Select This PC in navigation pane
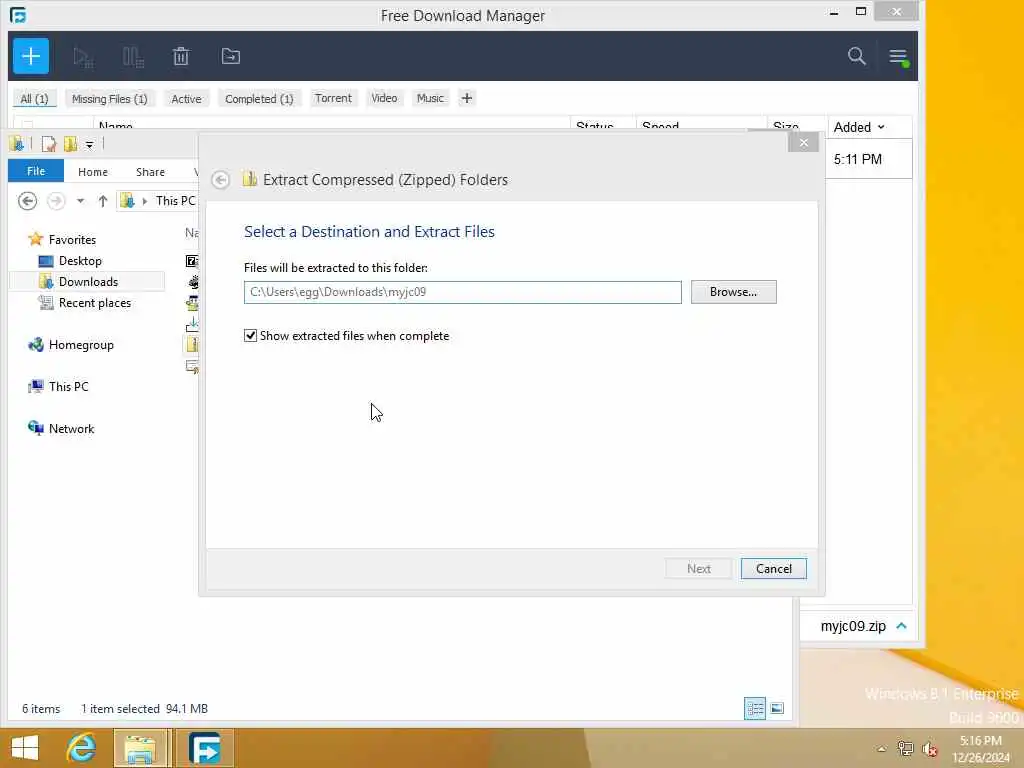This screenshot has width=1024, height=768. pos(68,387)
